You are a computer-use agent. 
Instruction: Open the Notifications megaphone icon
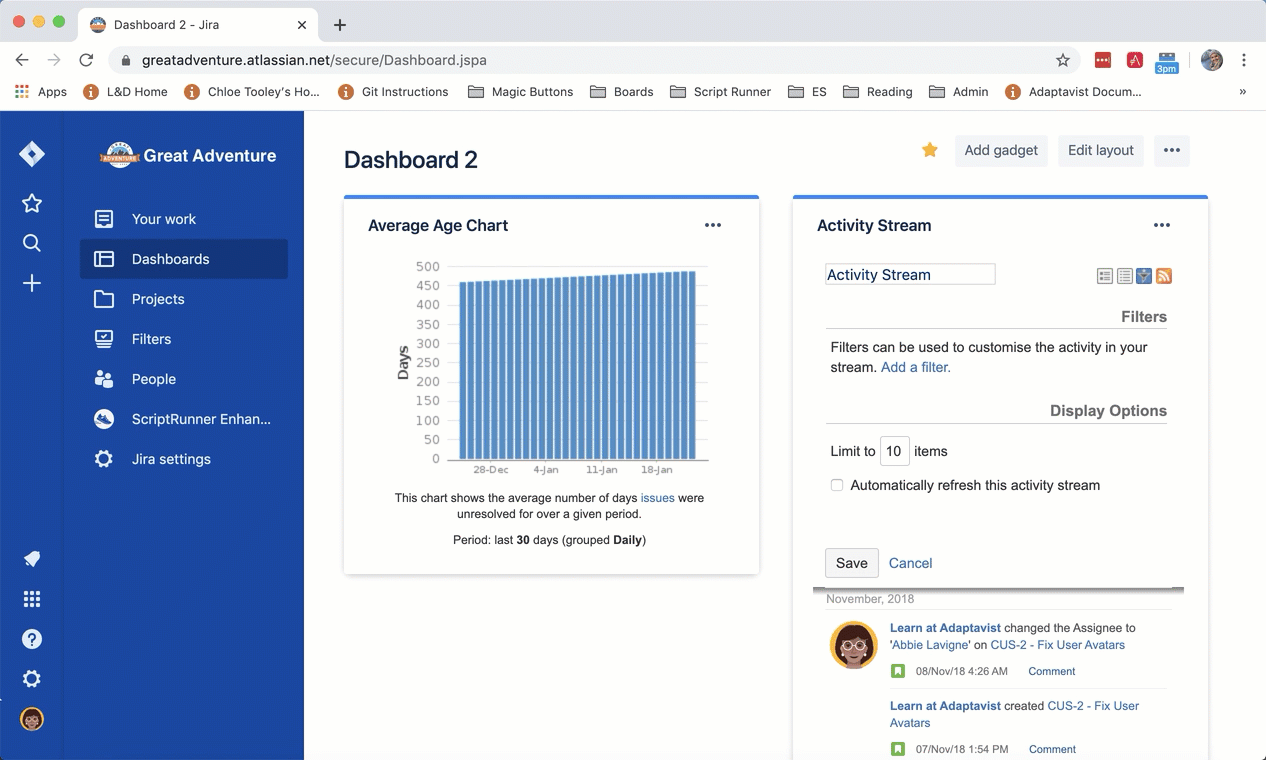pyautogui.click(x=32, y=559)
